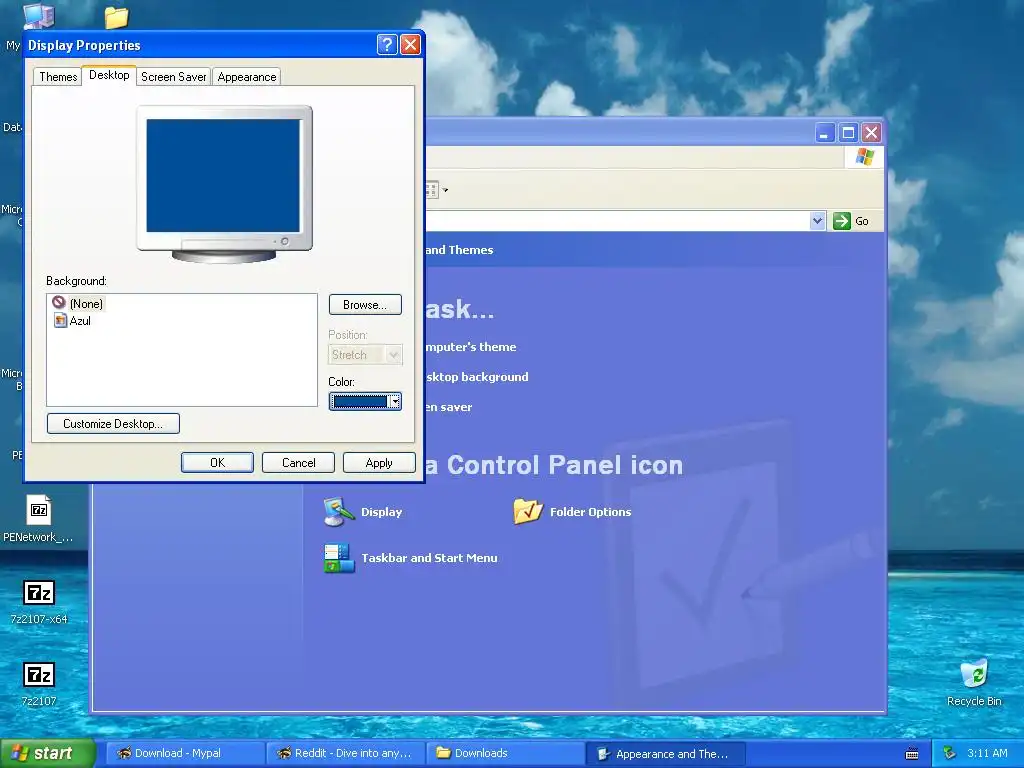Maximize the Appearance and Themes window
Viewport: 1024px width, 768px height.
pos(848,133)
